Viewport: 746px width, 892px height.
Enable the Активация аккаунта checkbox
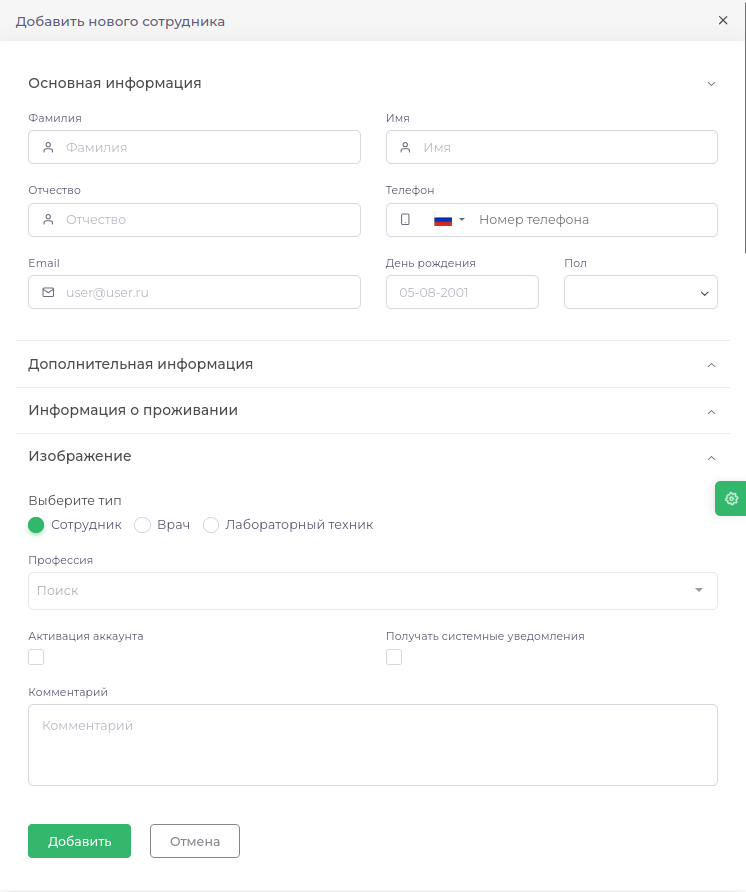[x=36, y=657]
